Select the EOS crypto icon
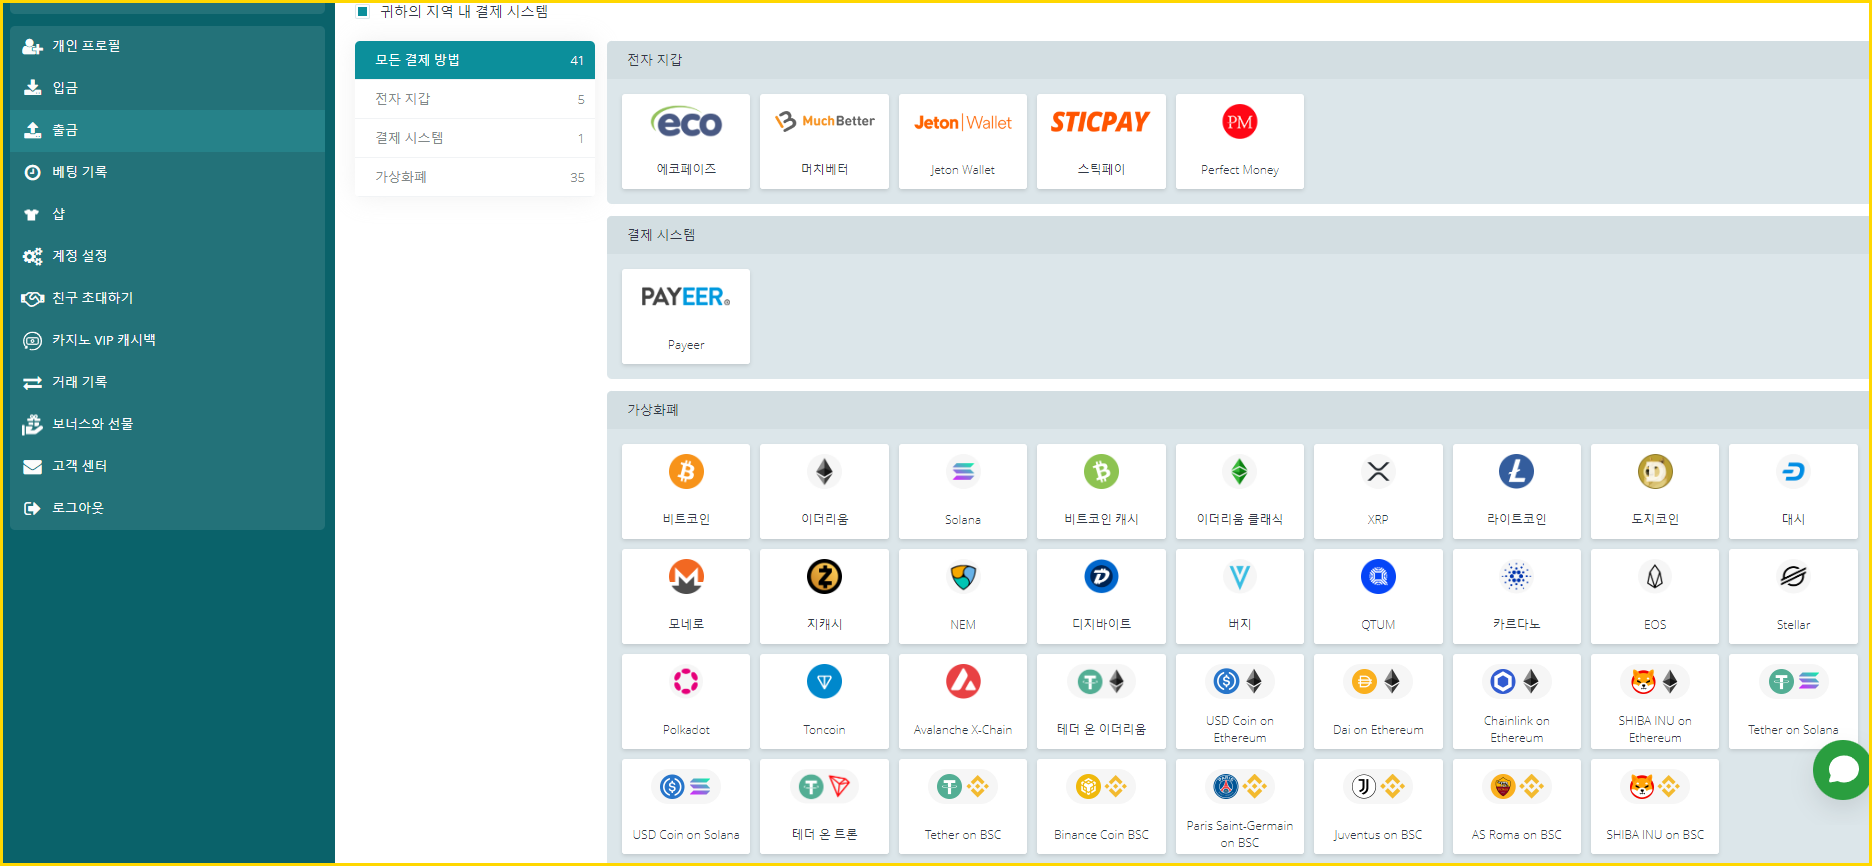1872x866 pixels. 1655,577
